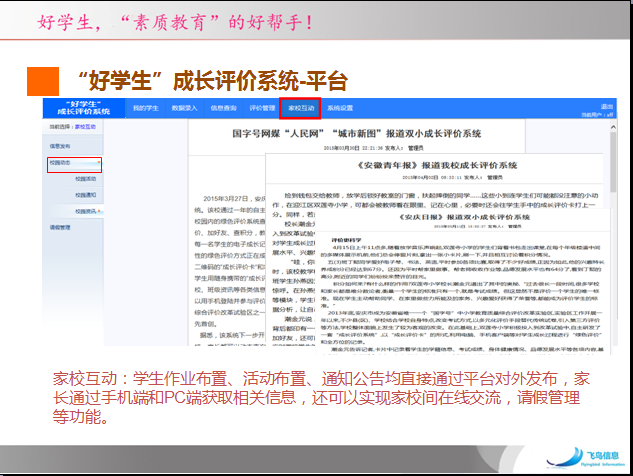Go to the 系统设置 tab
The width and height of the screenshot is (633, 476).
pos(340,107)
